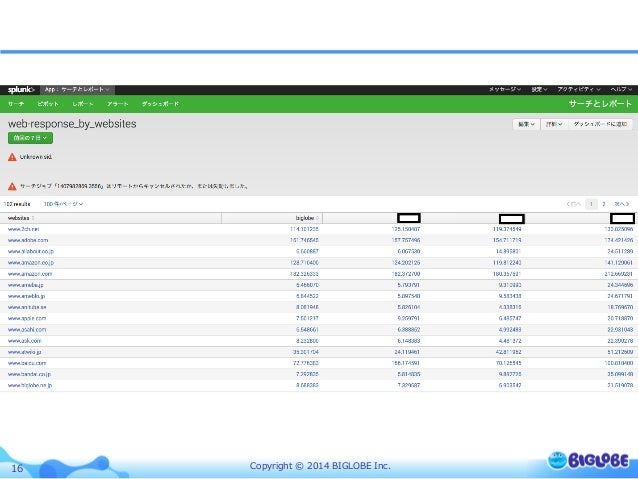Click the biglobe value in the www.amazon.co.jp row
638x479 pixels.
coord(304,263)
